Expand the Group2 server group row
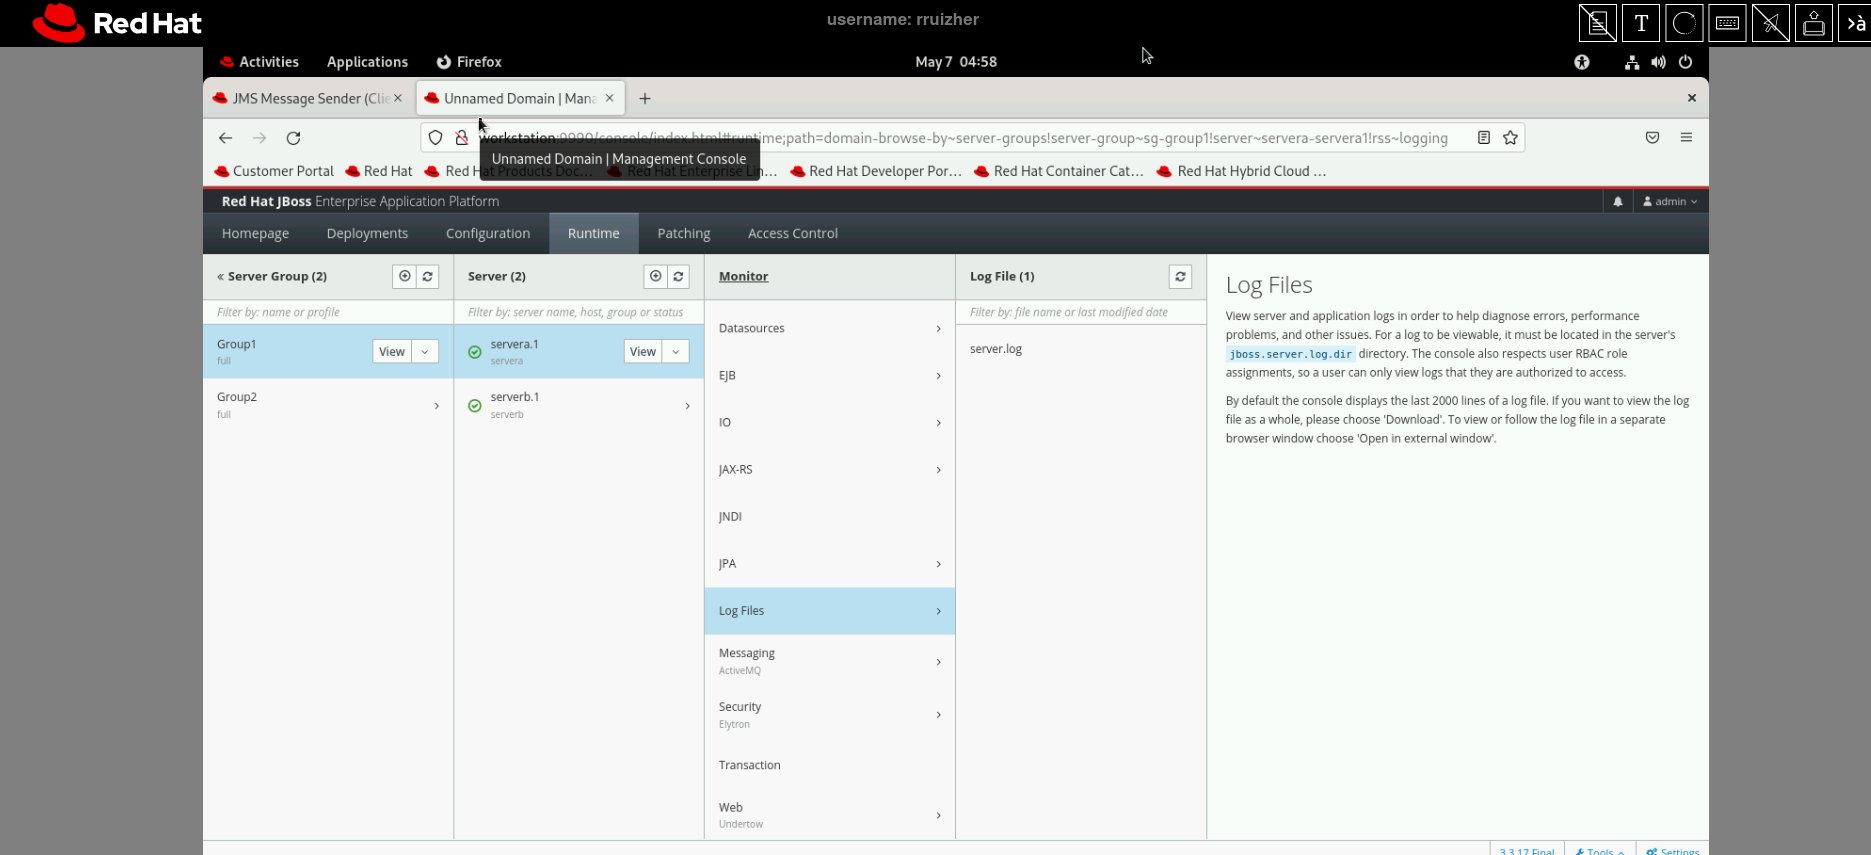1871x855 pixels. point(437,405)
